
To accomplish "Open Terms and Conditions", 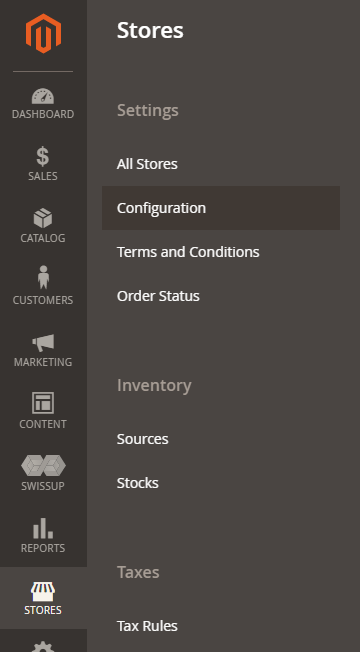I will [x=188, y=252].
